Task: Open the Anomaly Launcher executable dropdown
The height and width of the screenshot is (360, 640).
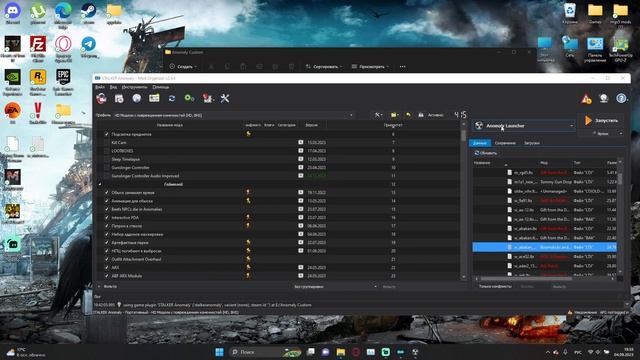Action: coord(524,126)
